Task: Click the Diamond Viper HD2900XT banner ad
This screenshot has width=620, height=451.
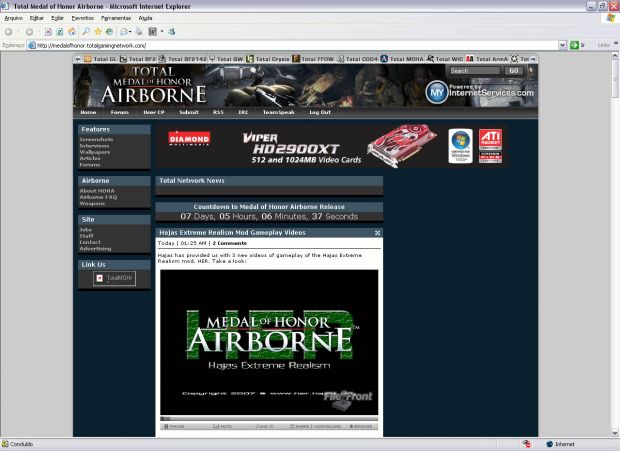Action: [x=331, y=146]
